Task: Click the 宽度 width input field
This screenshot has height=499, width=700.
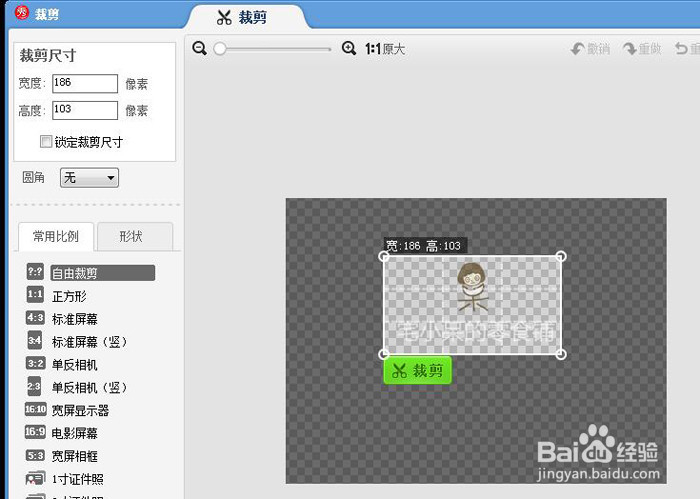Action: click(85, 83)
